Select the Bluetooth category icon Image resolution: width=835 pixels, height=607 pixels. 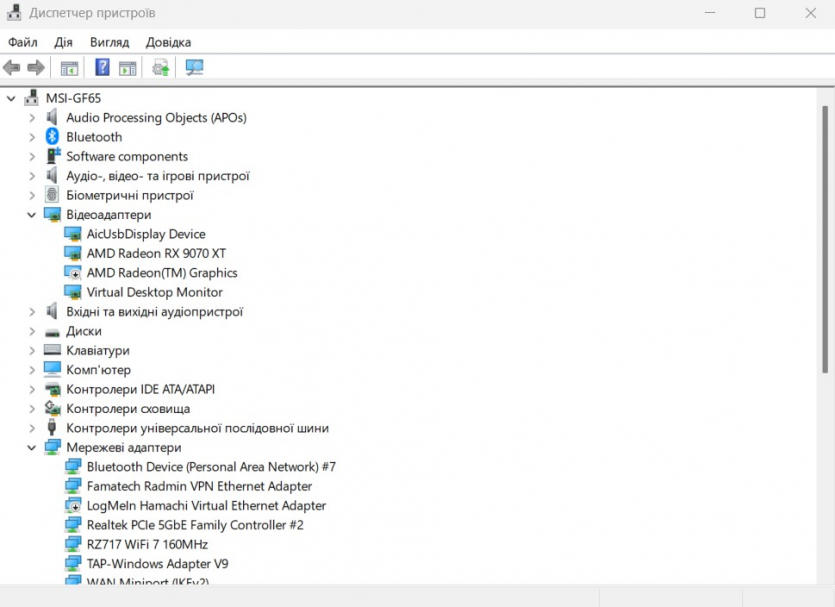tap(53, 137)
